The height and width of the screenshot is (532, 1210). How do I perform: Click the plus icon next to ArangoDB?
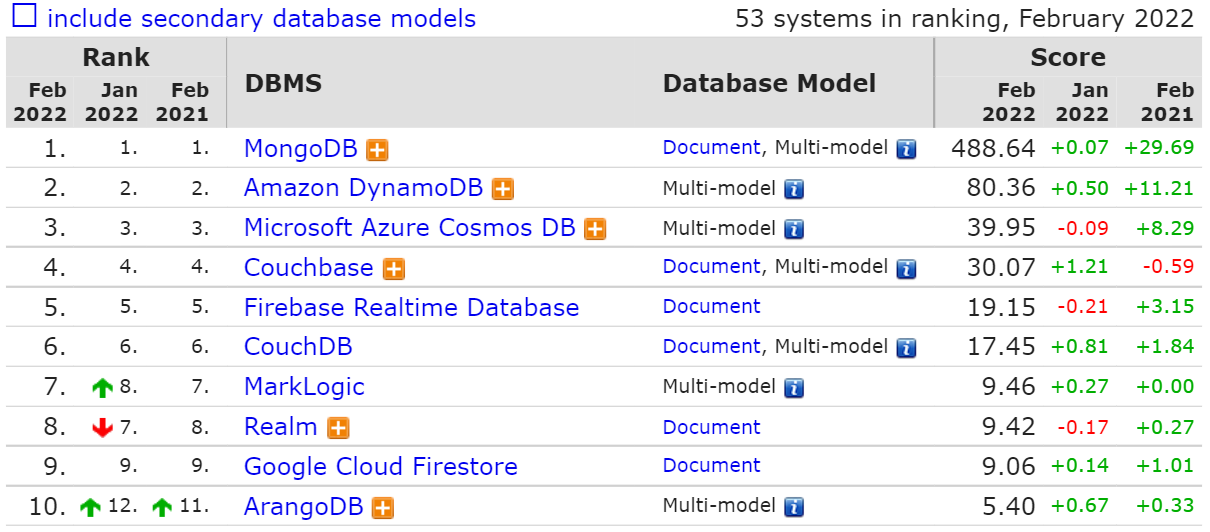coord(382,508)
